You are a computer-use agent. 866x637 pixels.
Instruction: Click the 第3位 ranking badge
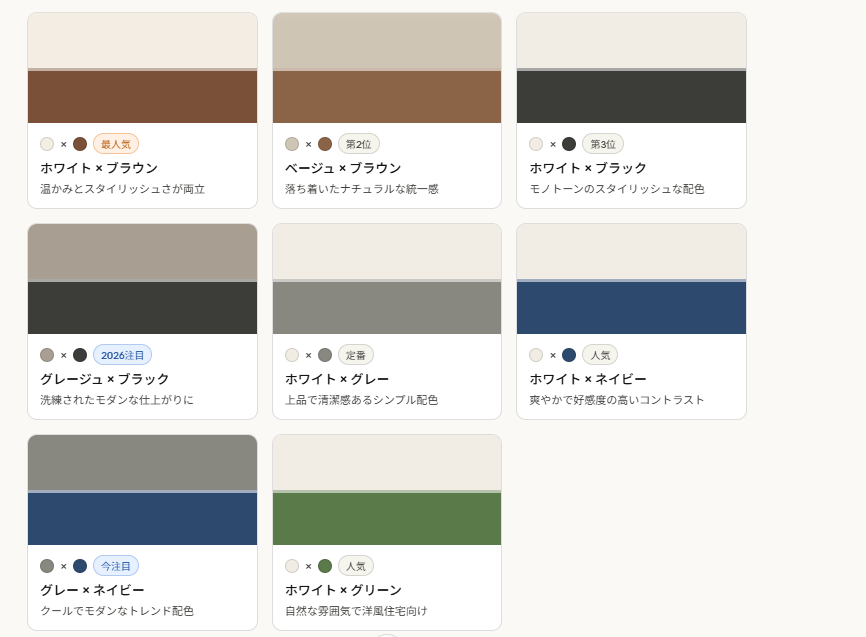tap(603, 144)
